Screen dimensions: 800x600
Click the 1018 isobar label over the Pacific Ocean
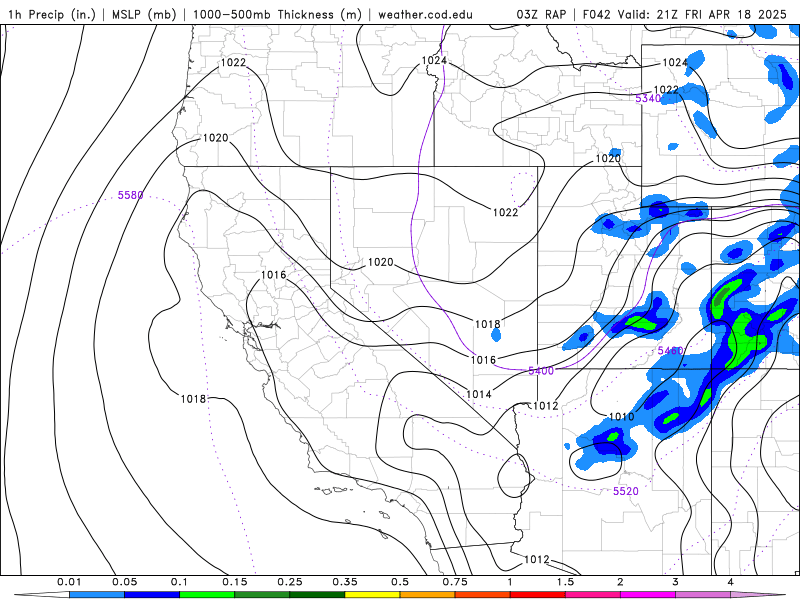coord(193,399)
